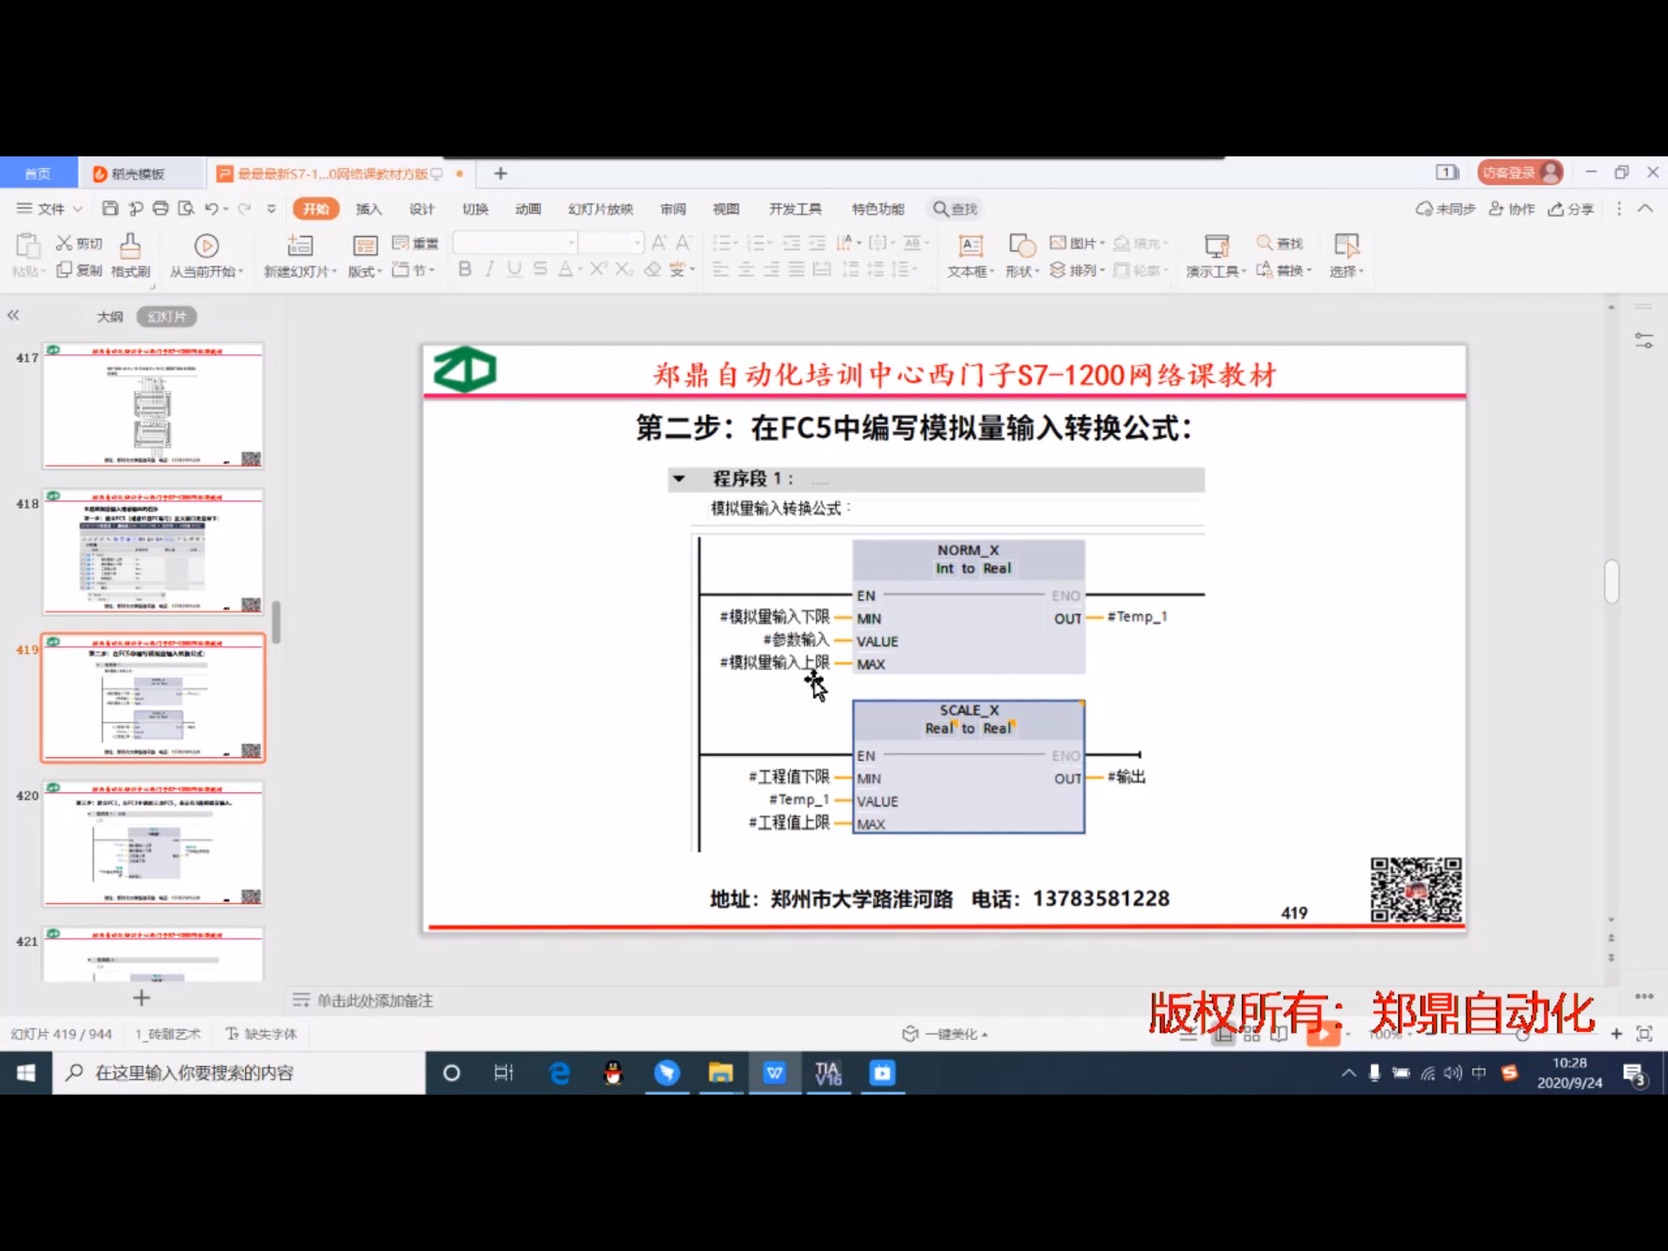Click the Cut (剪切) scissors button
Image resolution: width=1668 pixels, height=1251 pixels.
click(x=79, y=243)
